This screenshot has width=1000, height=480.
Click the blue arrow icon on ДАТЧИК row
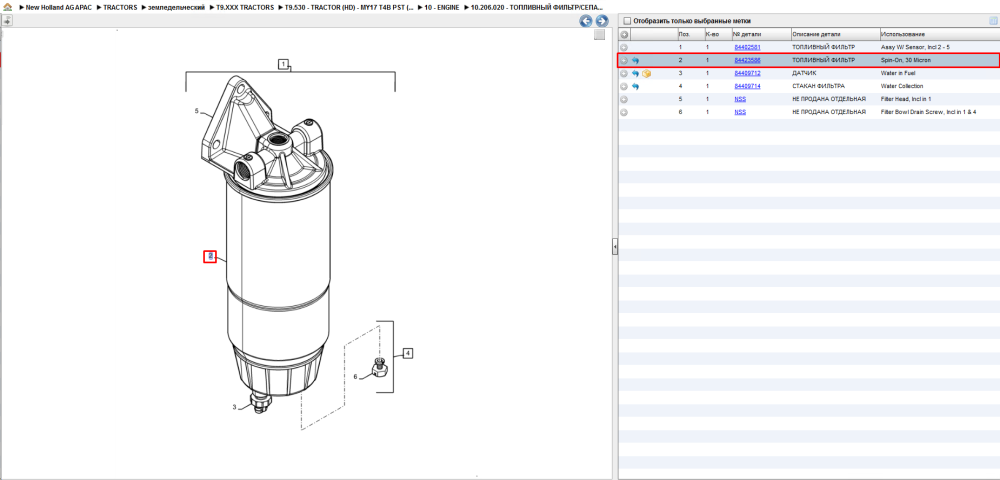tap(635, 73)
